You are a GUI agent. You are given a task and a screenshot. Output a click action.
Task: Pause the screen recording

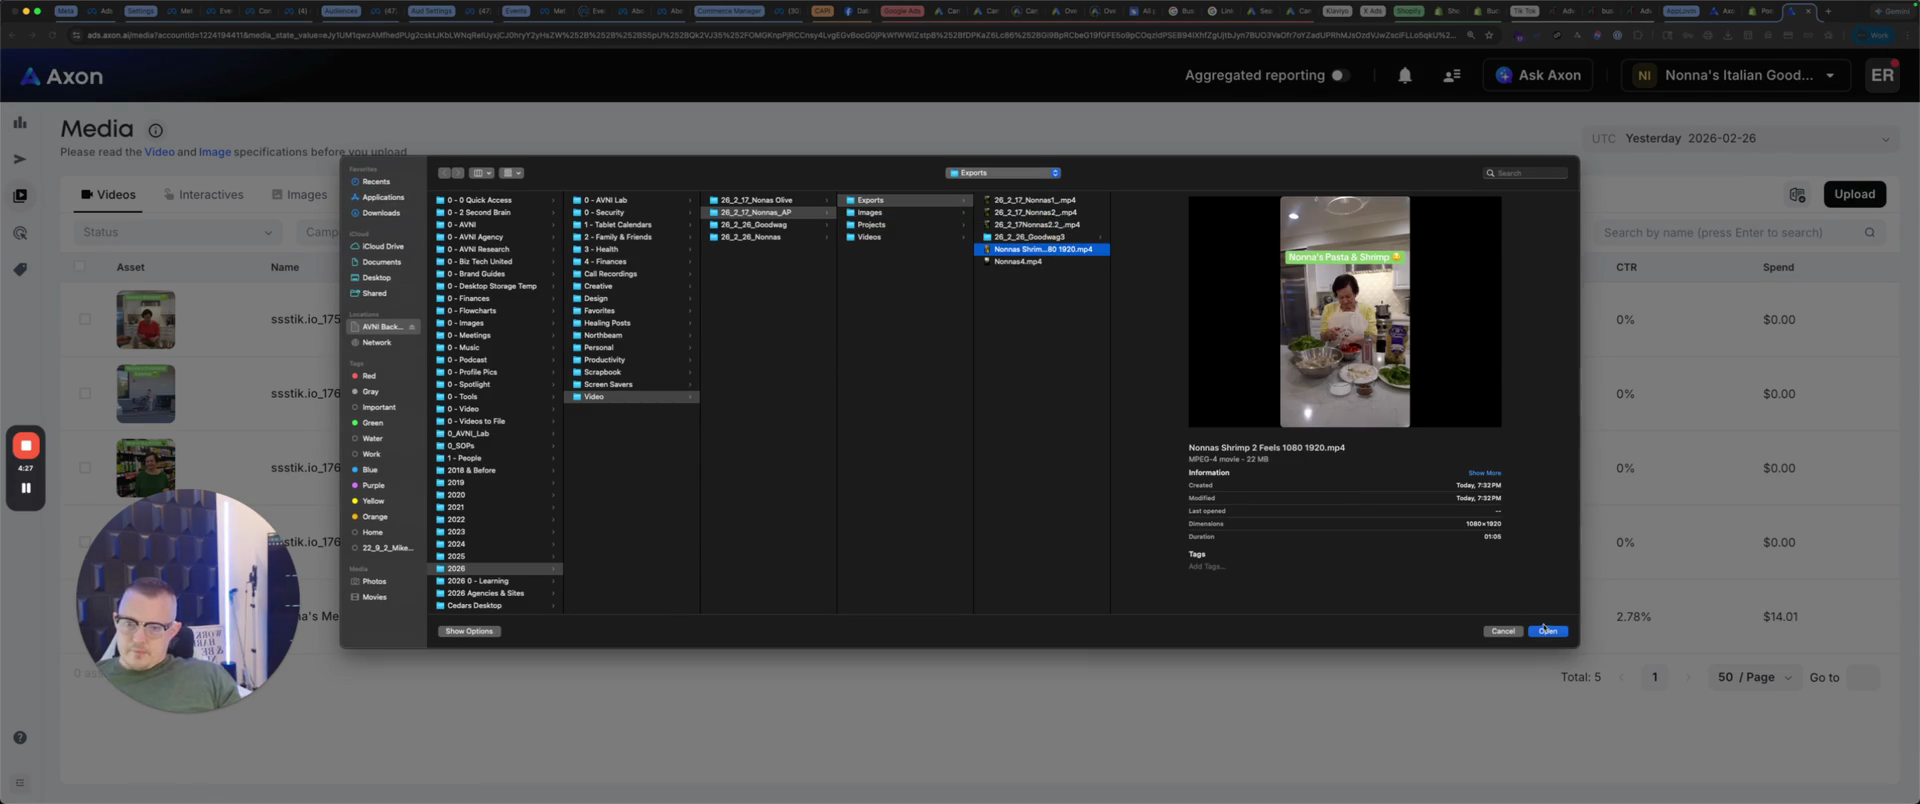click(x=26, y=488)
